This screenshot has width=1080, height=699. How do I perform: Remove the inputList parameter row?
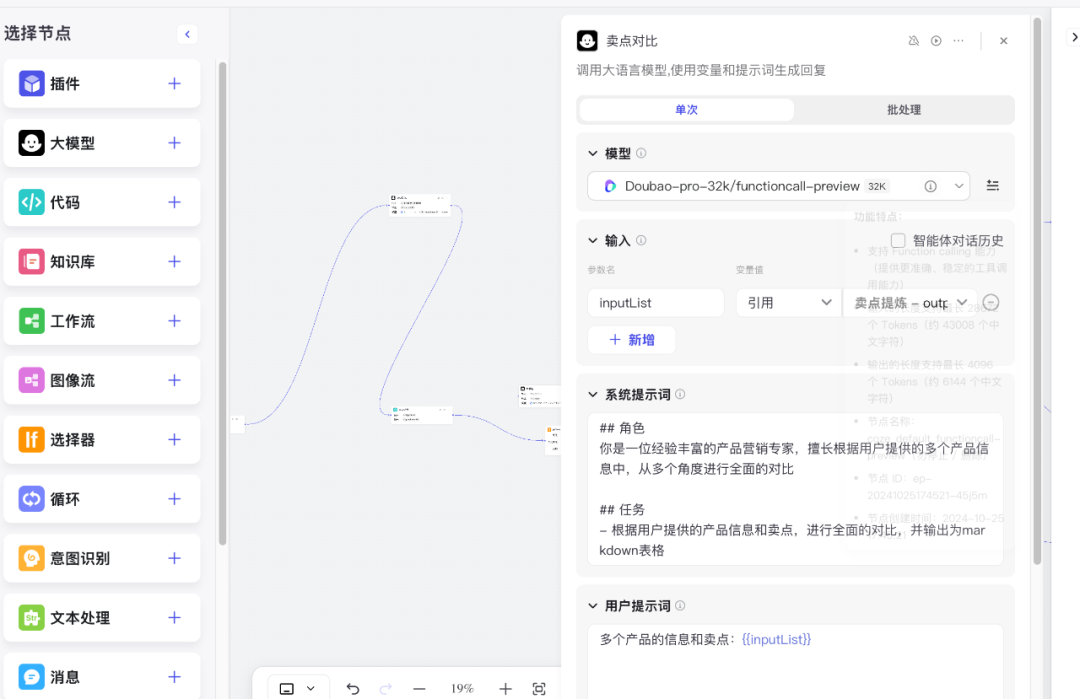tap(990, 302)
